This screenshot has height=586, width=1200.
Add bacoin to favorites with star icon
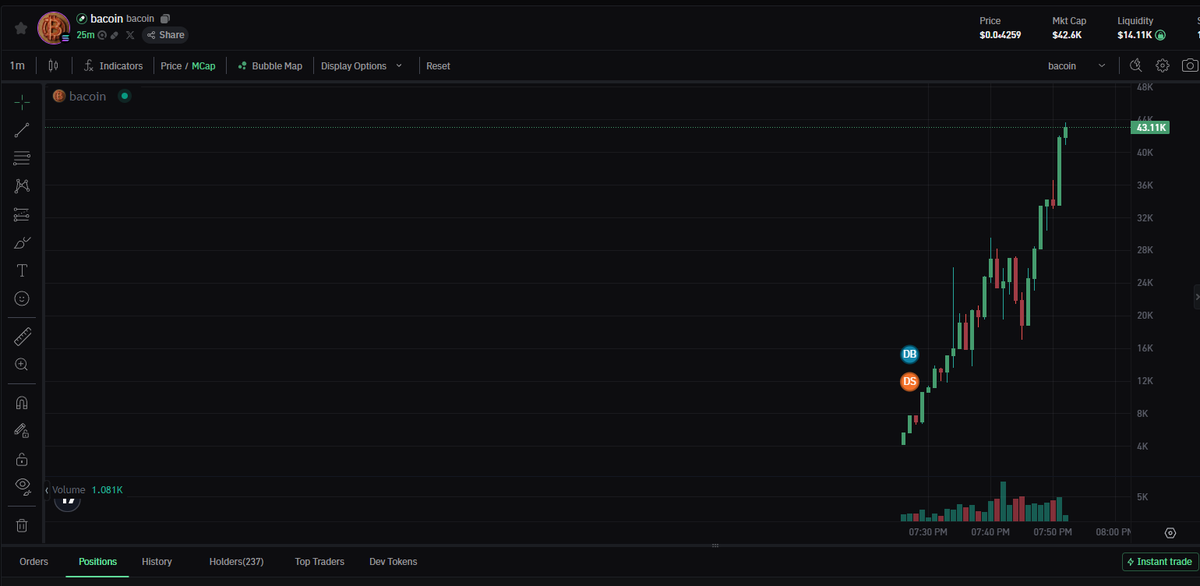click(21, 28)
